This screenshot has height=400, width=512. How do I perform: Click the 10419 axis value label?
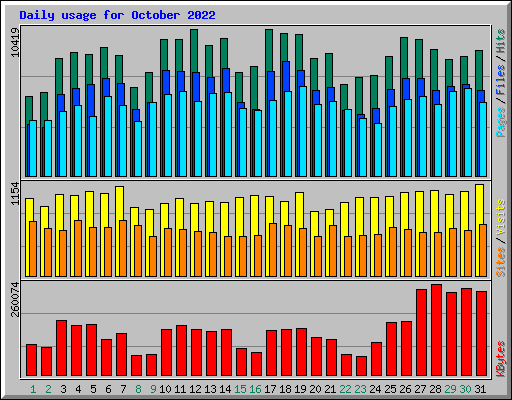[15, 43]
